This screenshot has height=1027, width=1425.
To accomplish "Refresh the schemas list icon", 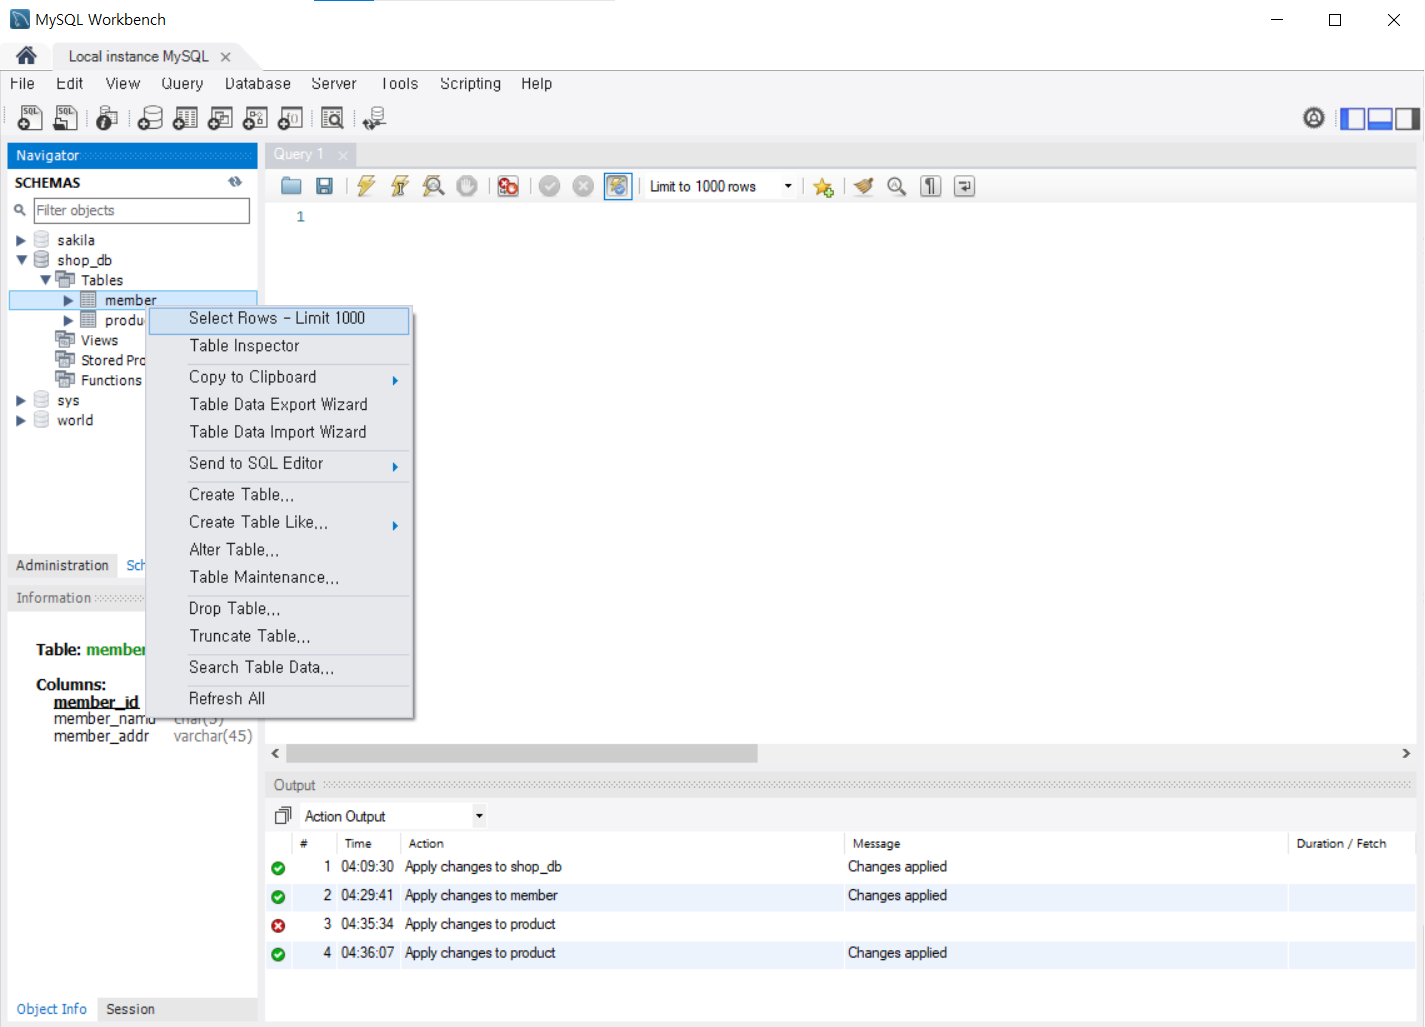I will pos(235,182).
